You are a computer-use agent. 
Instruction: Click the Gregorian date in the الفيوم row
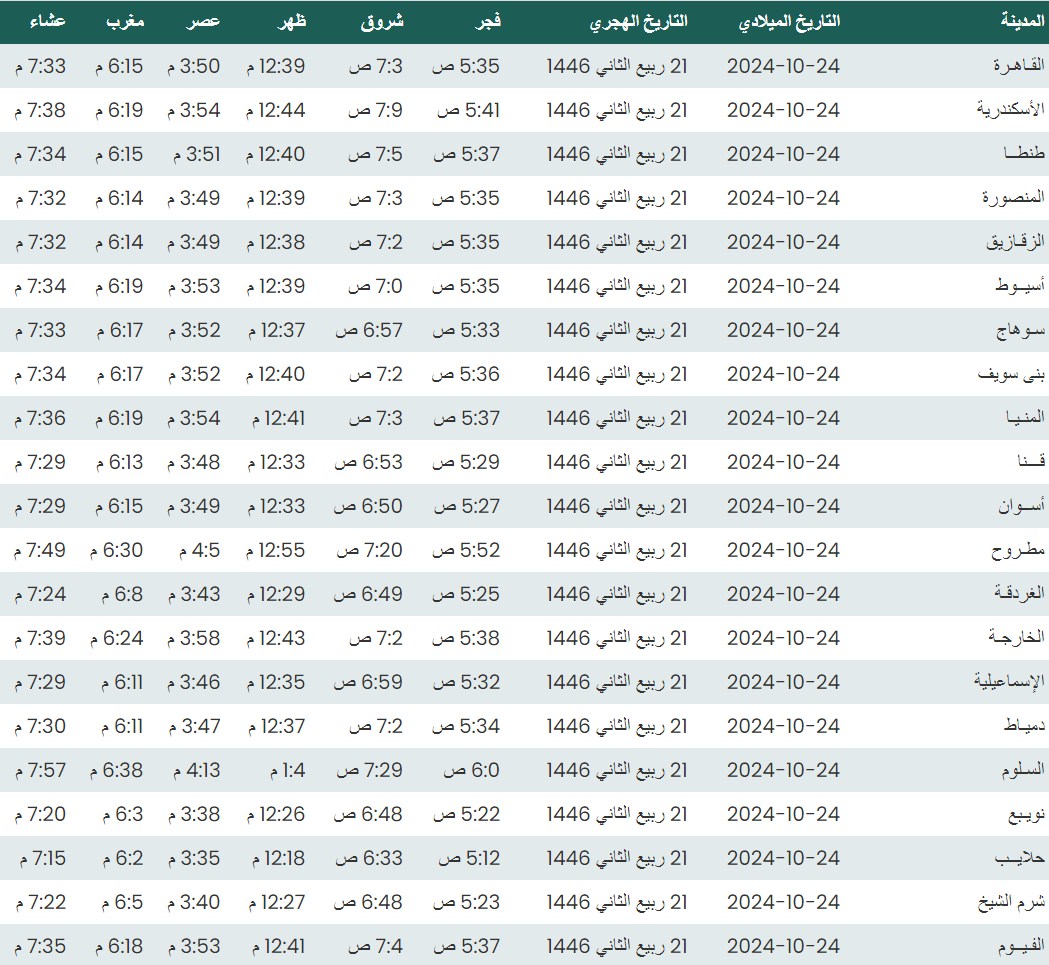coord(783,946)
